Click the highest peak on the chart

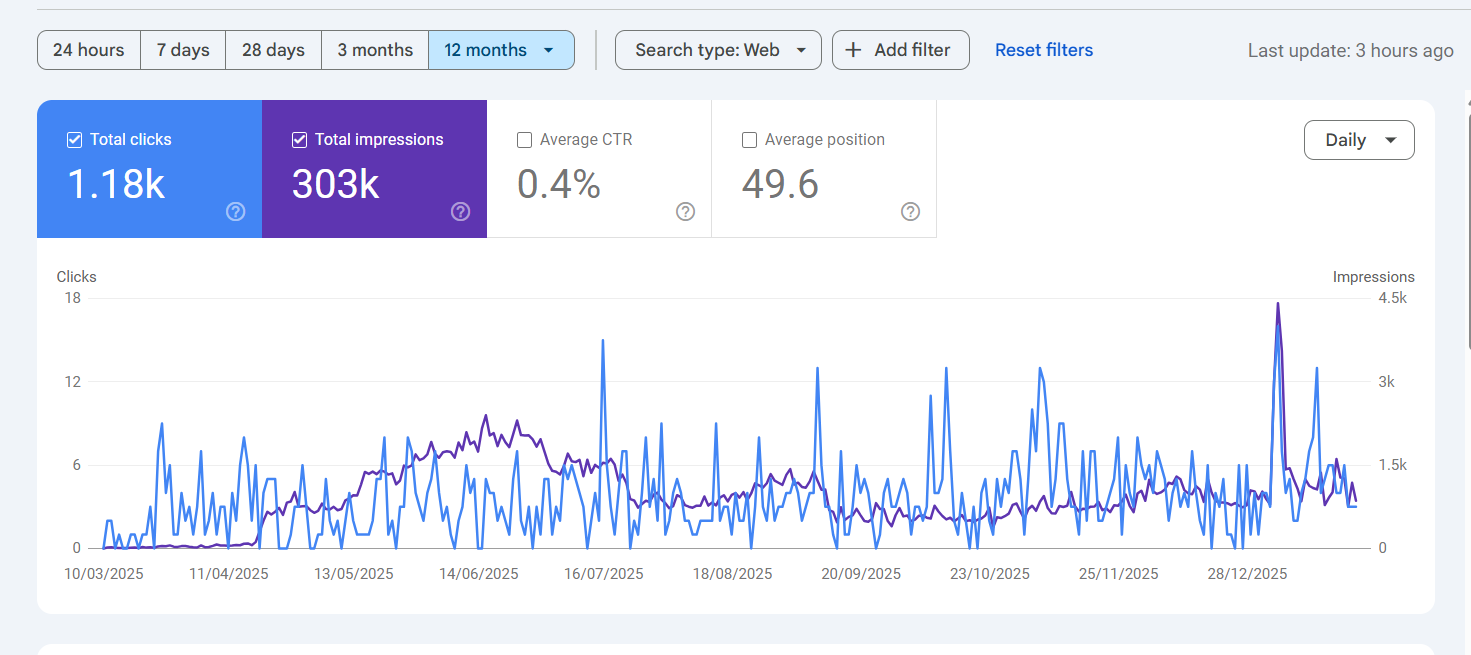1277,304
